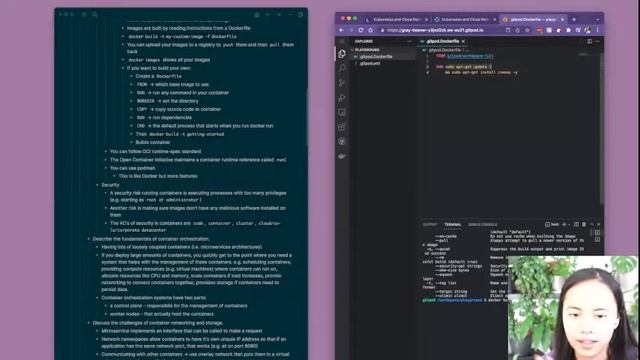640x360 pixels.
Task: Open the gitpod/workspace-full image link in the FROM line
Action: click(x=470, y=56)
